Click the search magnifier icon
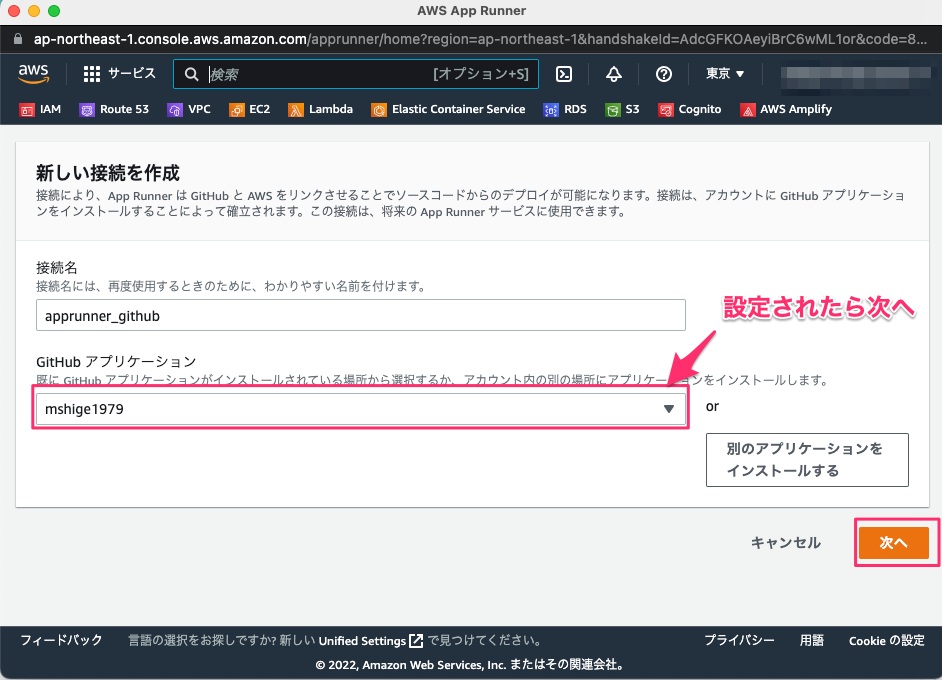 click(x=191, y=74)
